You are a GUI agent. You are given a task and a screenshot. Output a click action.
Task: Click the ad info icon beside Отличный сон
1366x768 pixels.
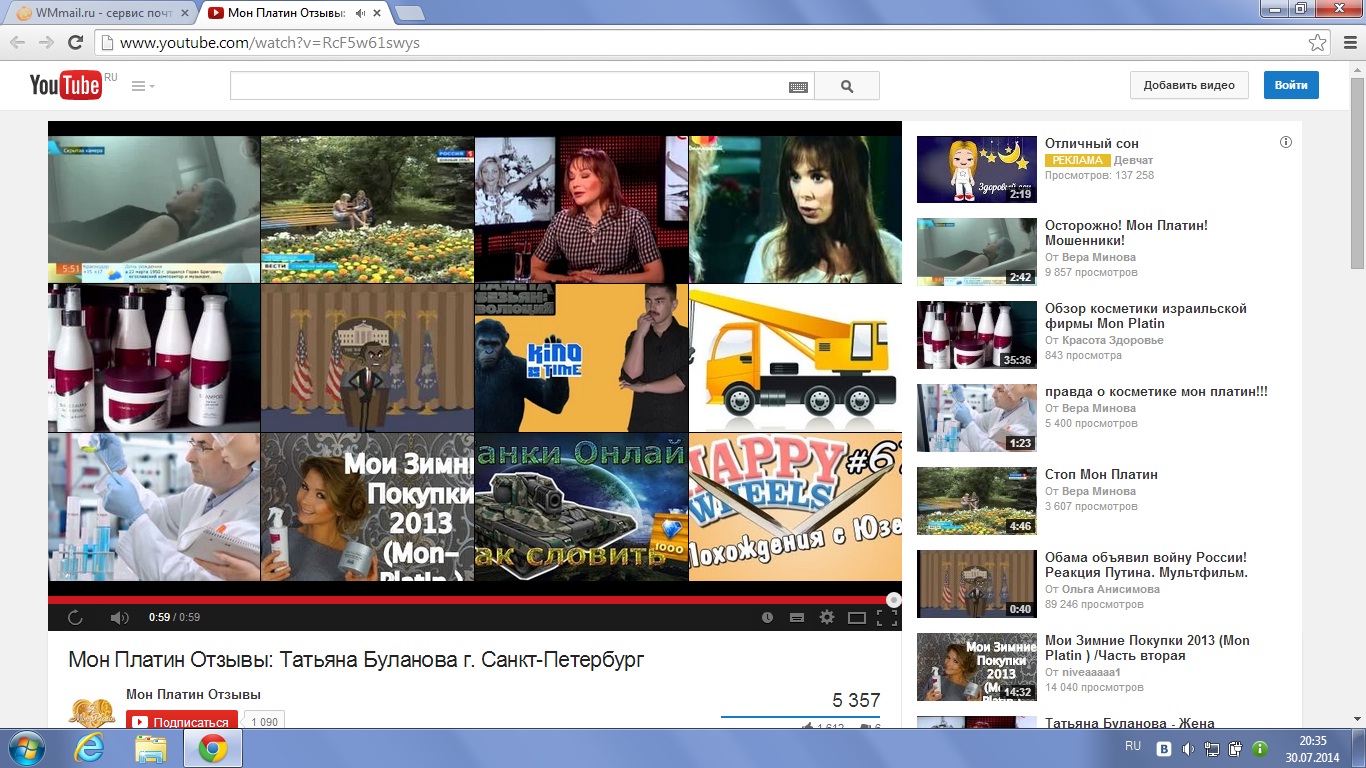(x=1286, y=143)
